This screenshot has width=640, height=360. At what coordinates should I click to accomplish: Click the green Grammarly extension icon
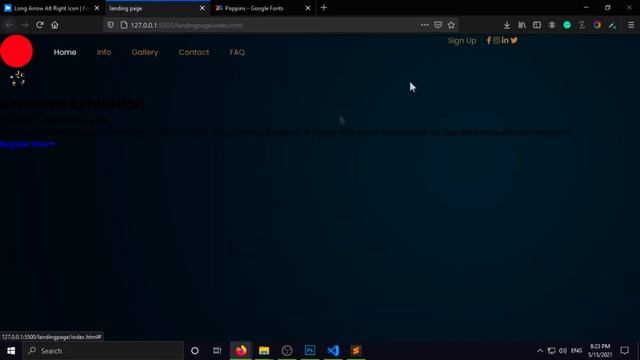click(567, 25)
